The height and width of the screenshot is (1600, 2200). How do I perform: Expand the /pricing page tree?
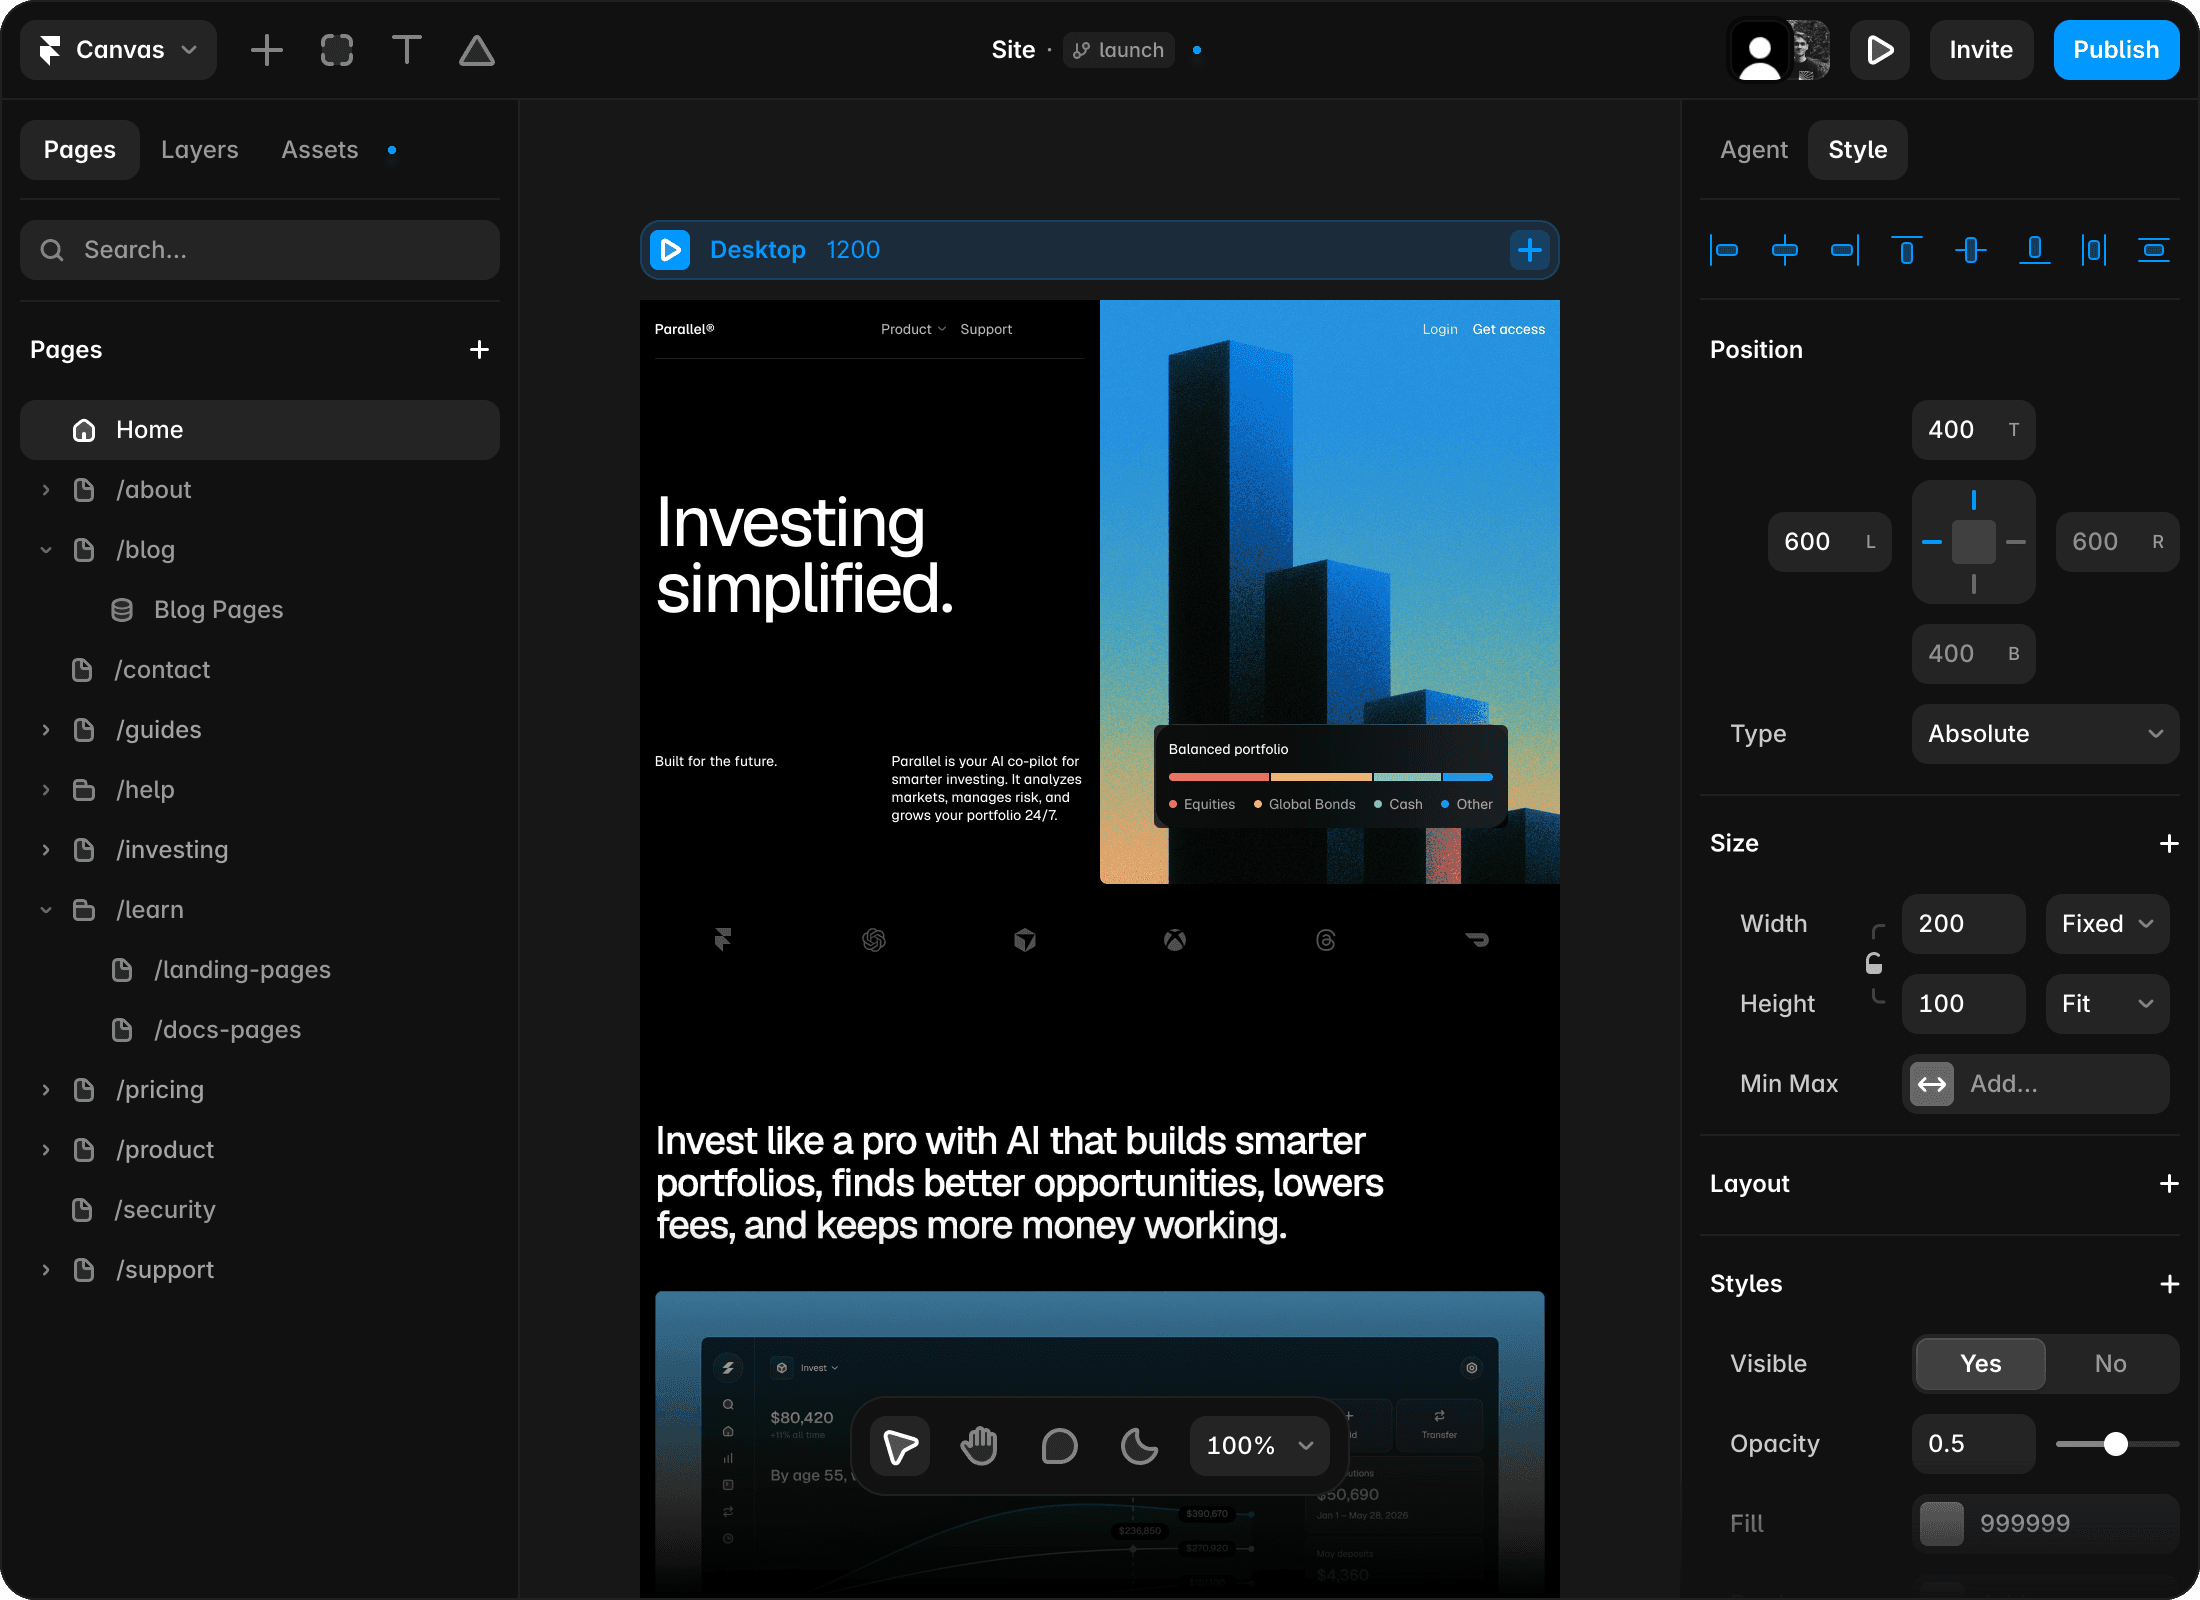(46, 1090)
